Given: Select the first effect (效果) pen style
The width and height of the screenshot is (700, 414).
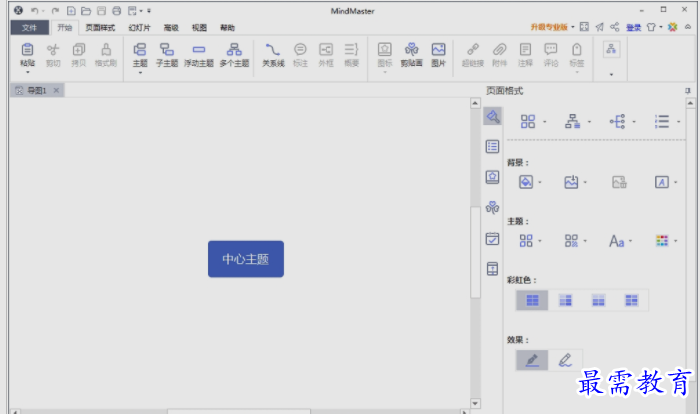Looking at the screenshot, I should 532,360.
